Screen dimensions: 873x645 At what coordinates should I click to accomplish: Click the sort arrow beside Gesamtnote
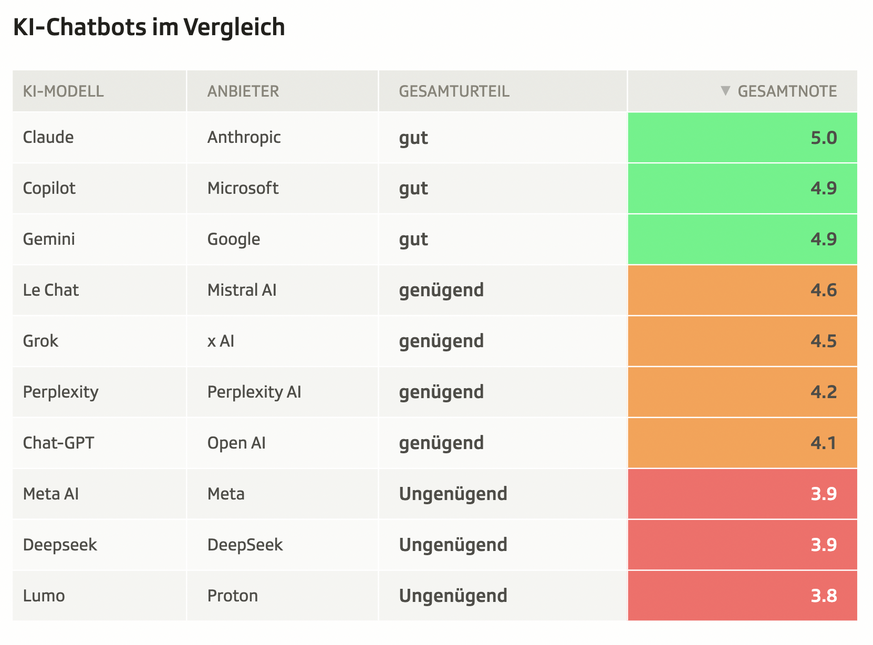726,91
